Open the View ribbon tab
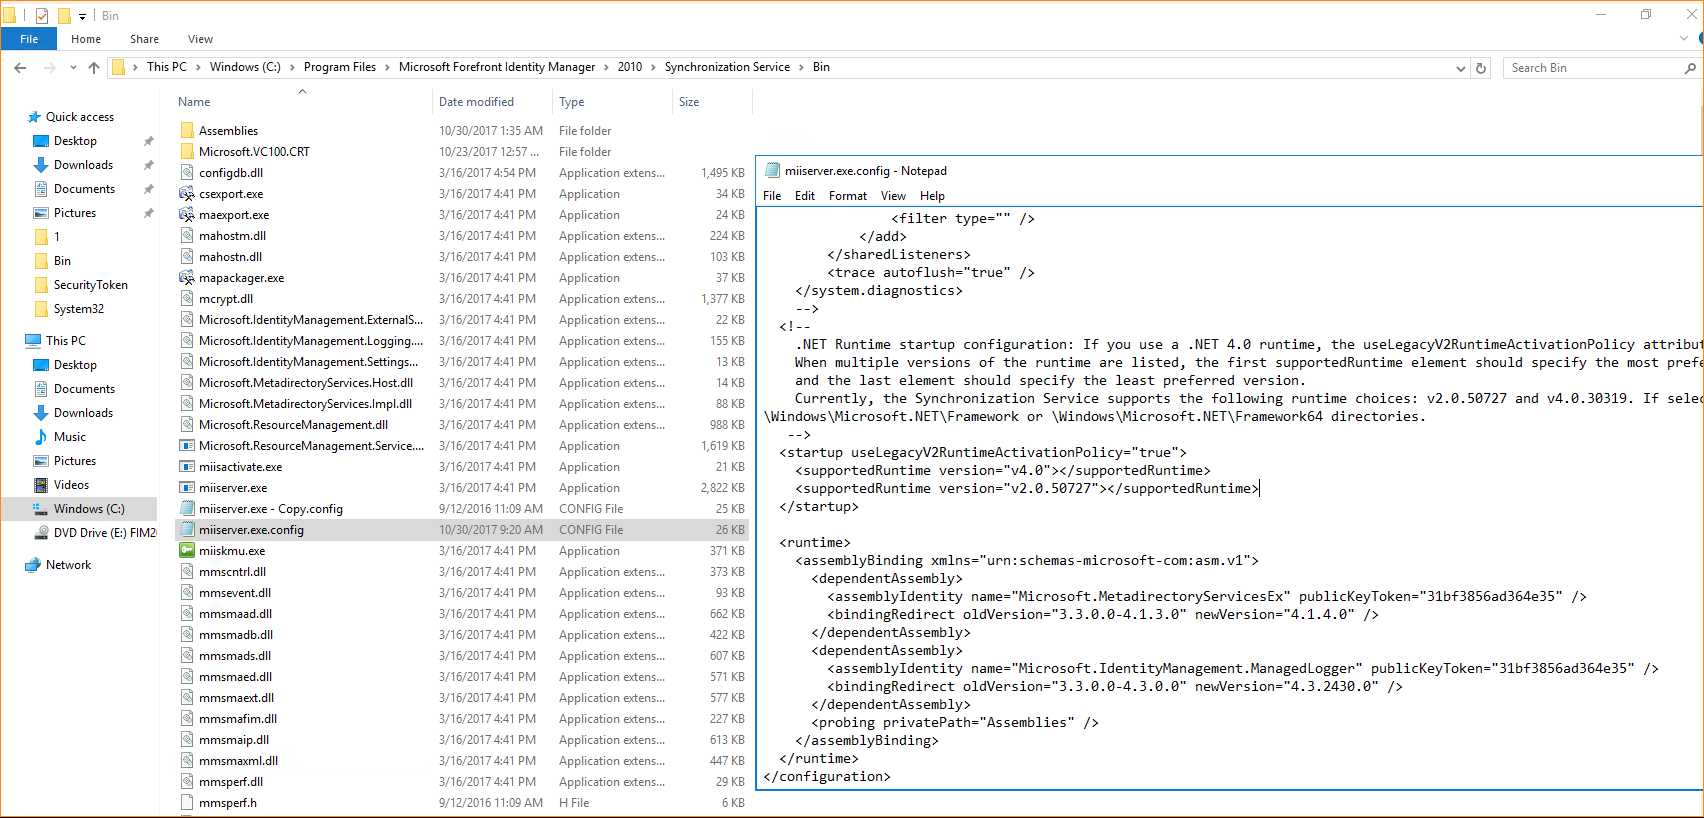Viewport: 1704px width, 818px height. 200,39
